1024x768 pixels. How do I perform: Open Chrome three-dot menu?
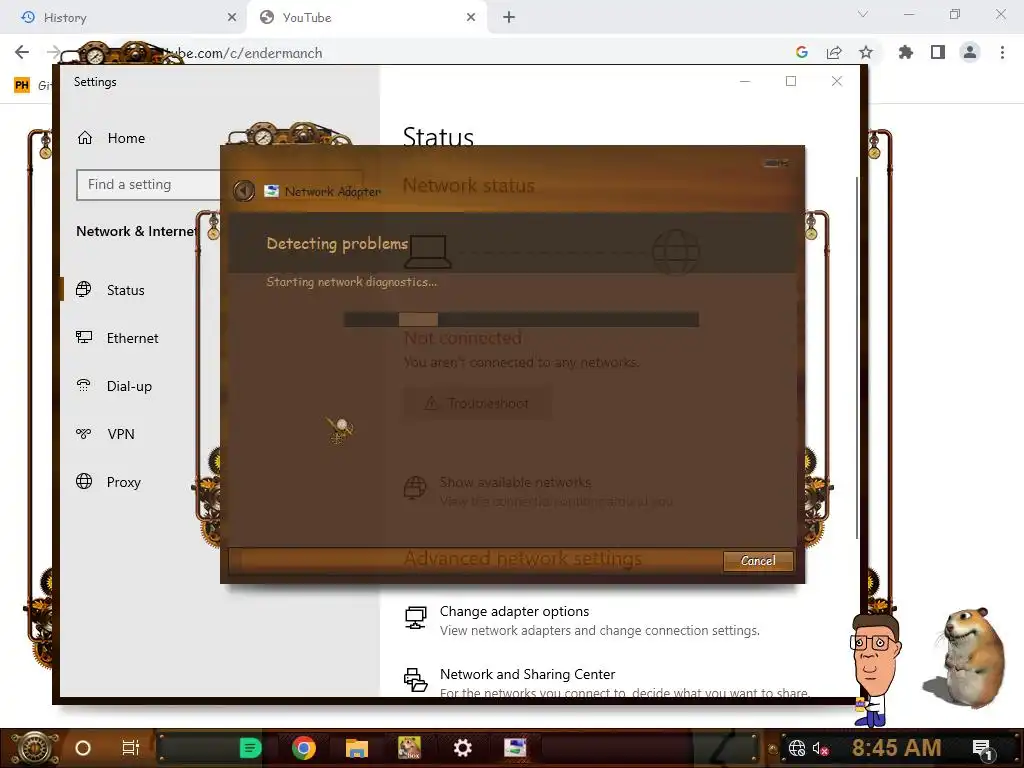(x=1002, y=52)
